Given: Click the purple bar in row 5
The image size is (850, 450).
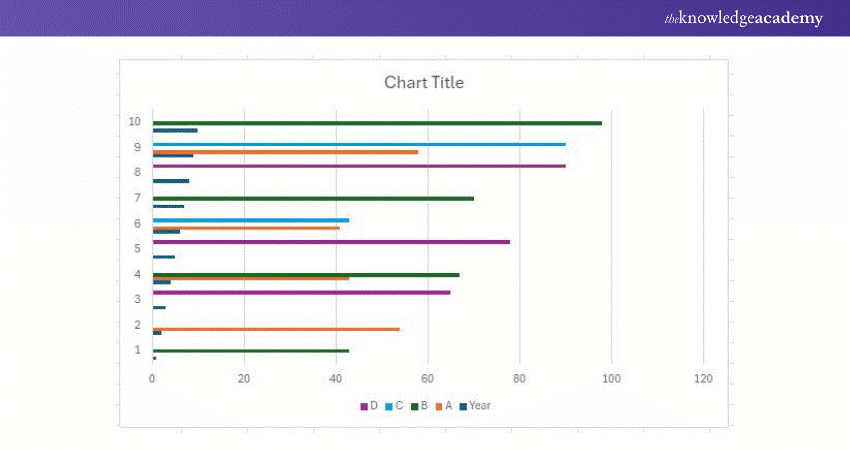Looking at the screenshot, I should [330, 242].
